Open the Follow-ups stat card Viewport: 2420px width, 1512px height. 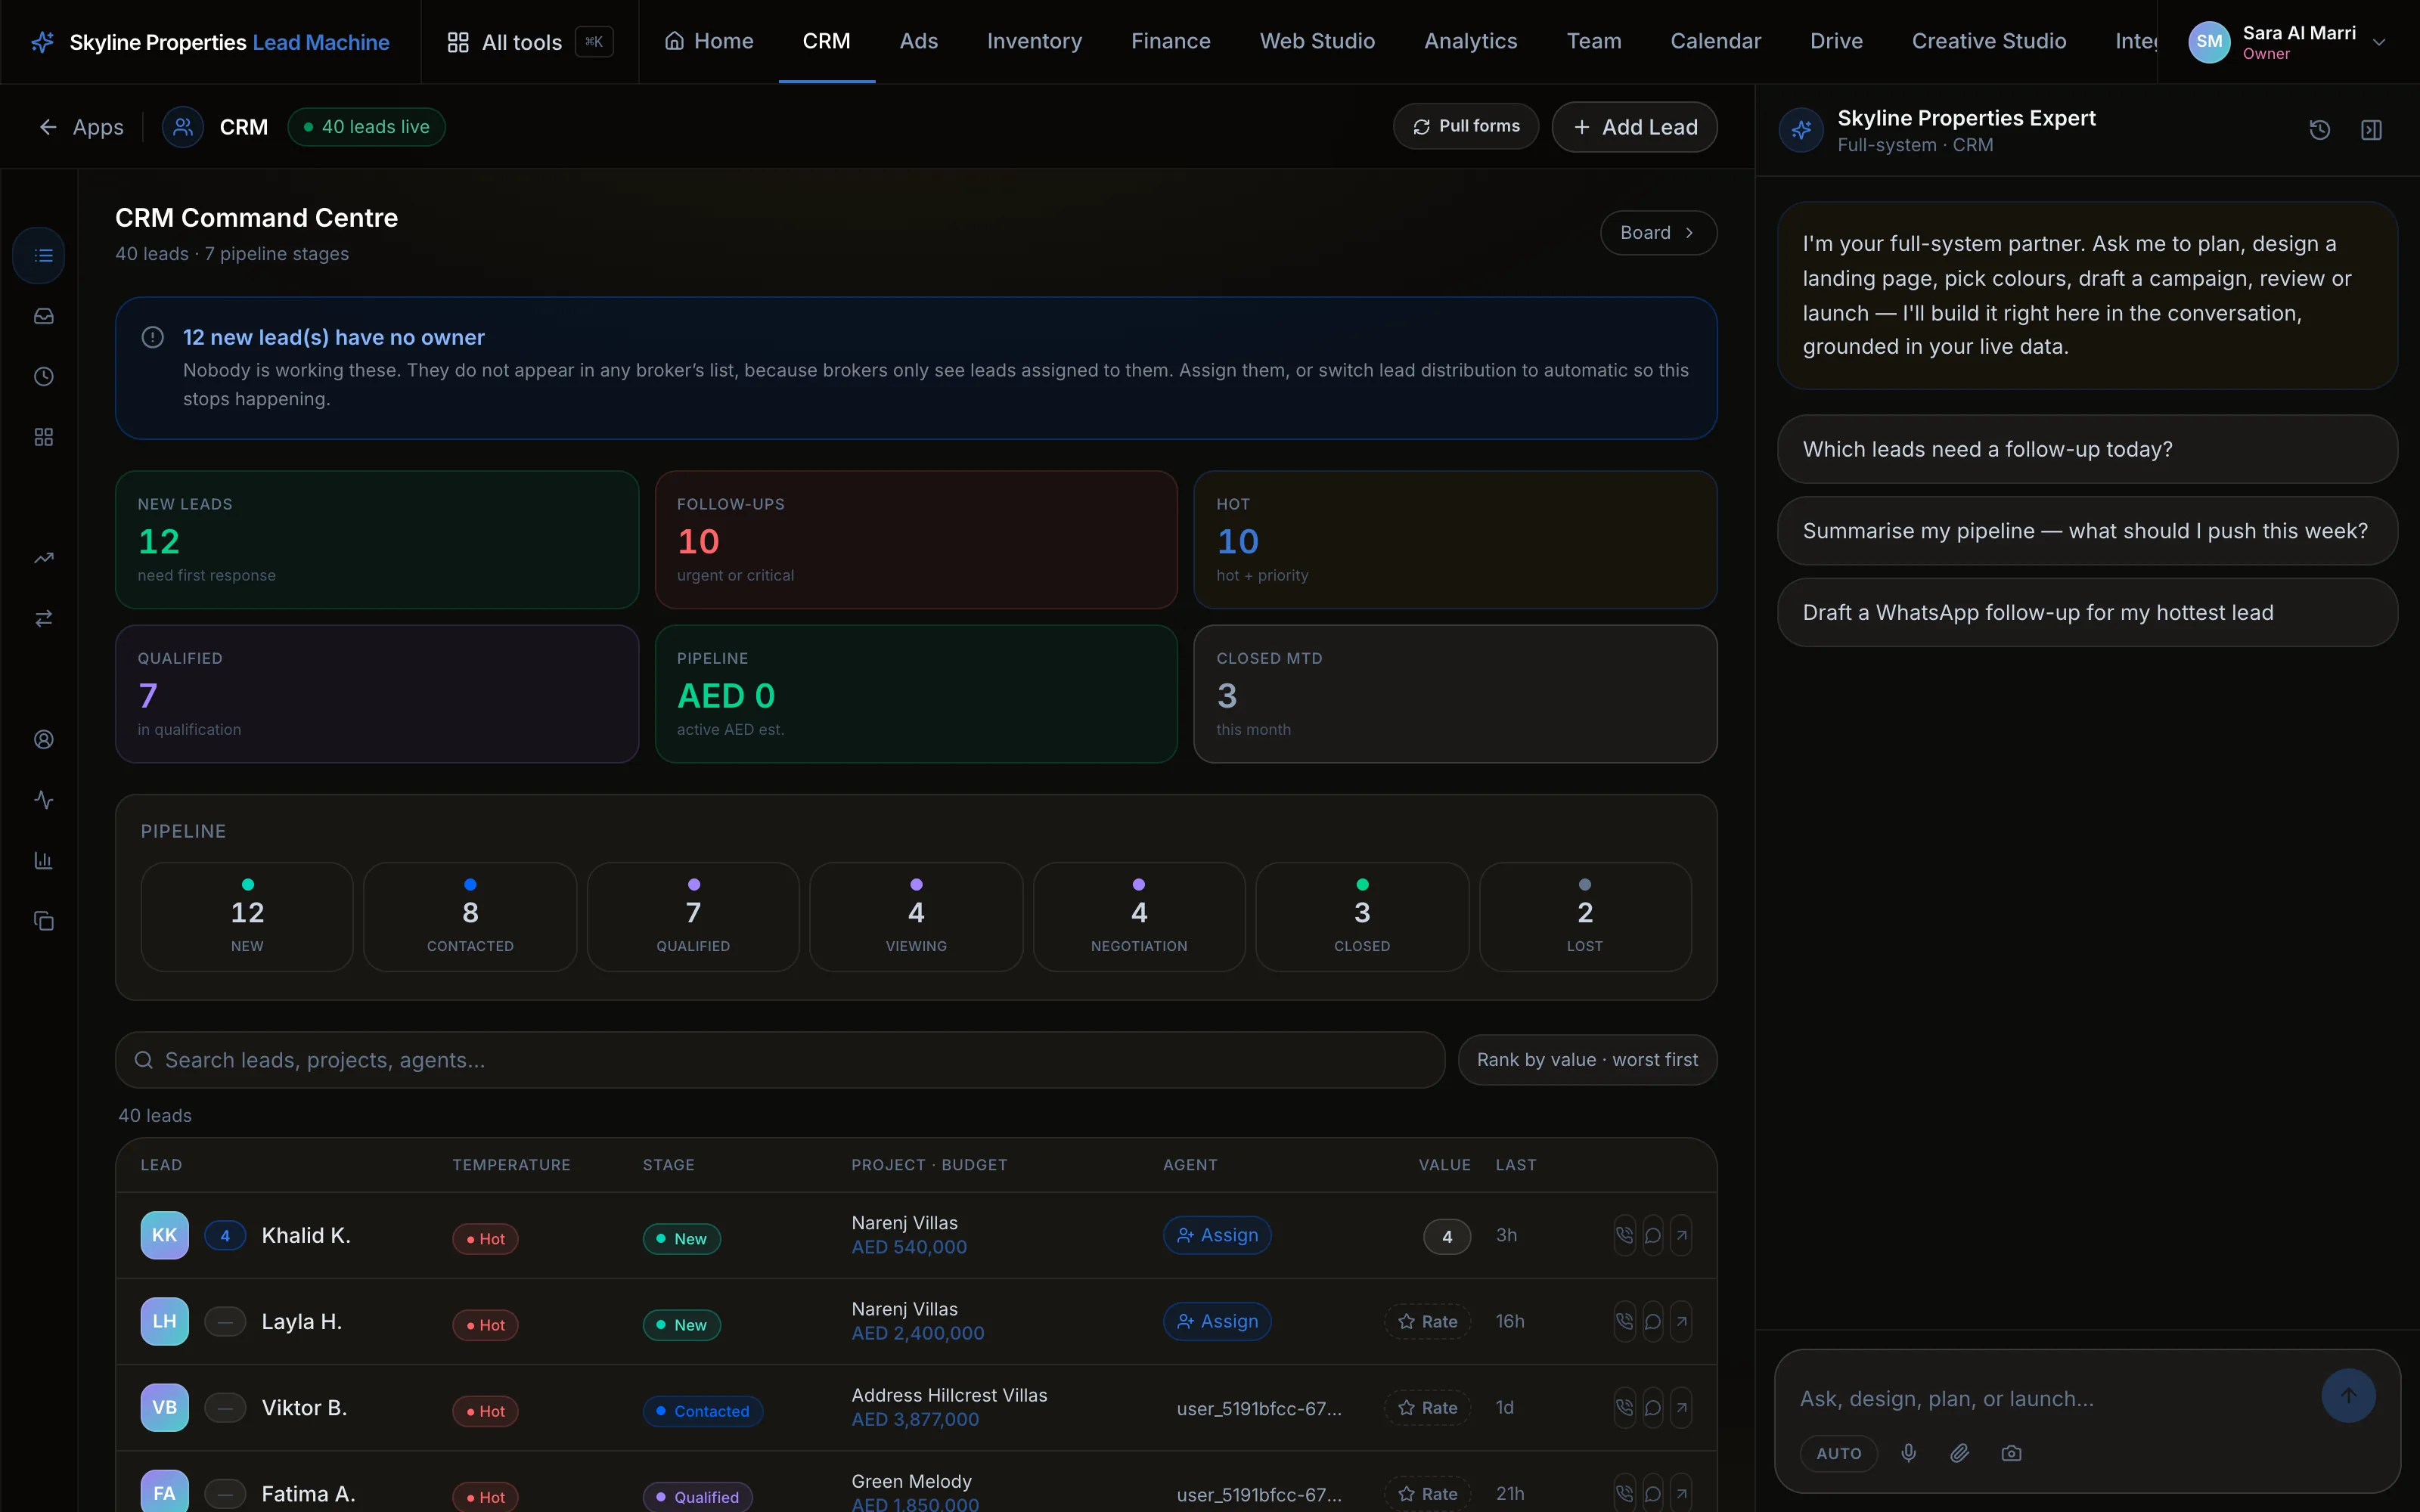click(916, 540)
